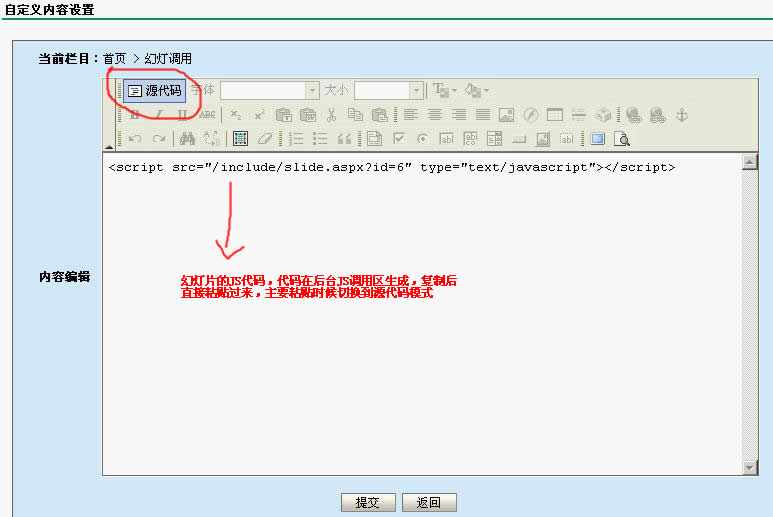Toggle the ABC strikethrough icon

[207, 115]
